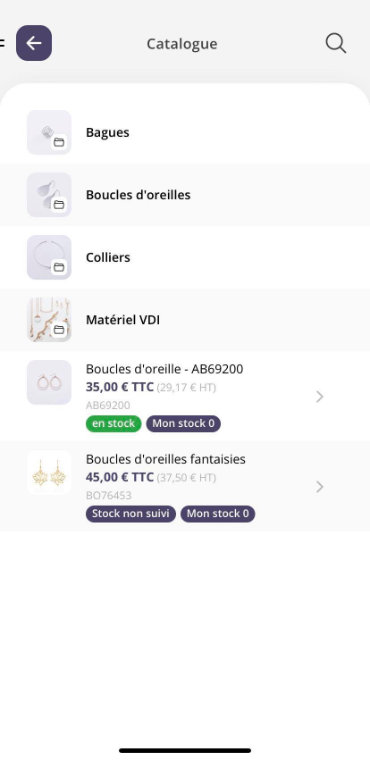The image size is (370, 760).
Task: Select the Matériel VDI category label
Action: (x=123, y=320)
